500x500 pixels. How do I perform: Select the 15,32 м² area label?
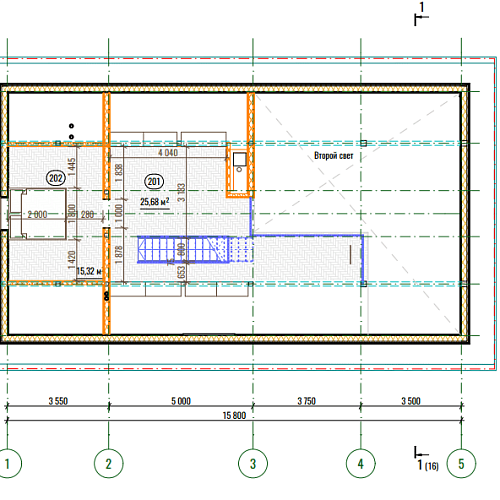[x=89, y=271]
